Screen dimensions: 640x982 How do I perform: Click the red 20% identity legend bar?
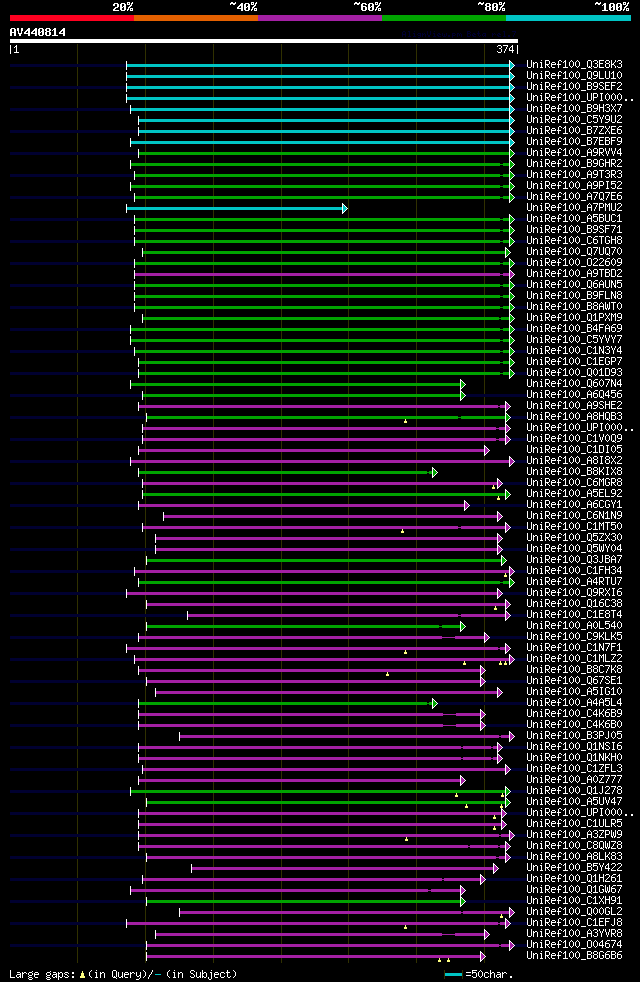coord(72,18)
